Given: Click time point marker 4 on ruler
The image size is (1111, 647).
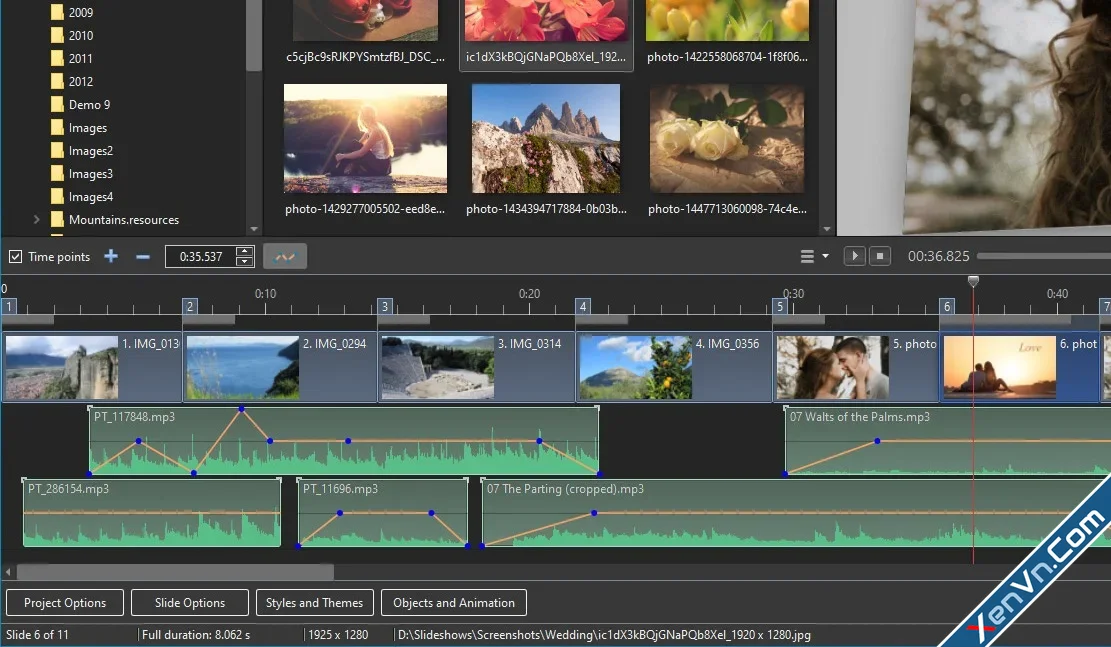Looking at the screenshot, I should click(x=582, y=306).
